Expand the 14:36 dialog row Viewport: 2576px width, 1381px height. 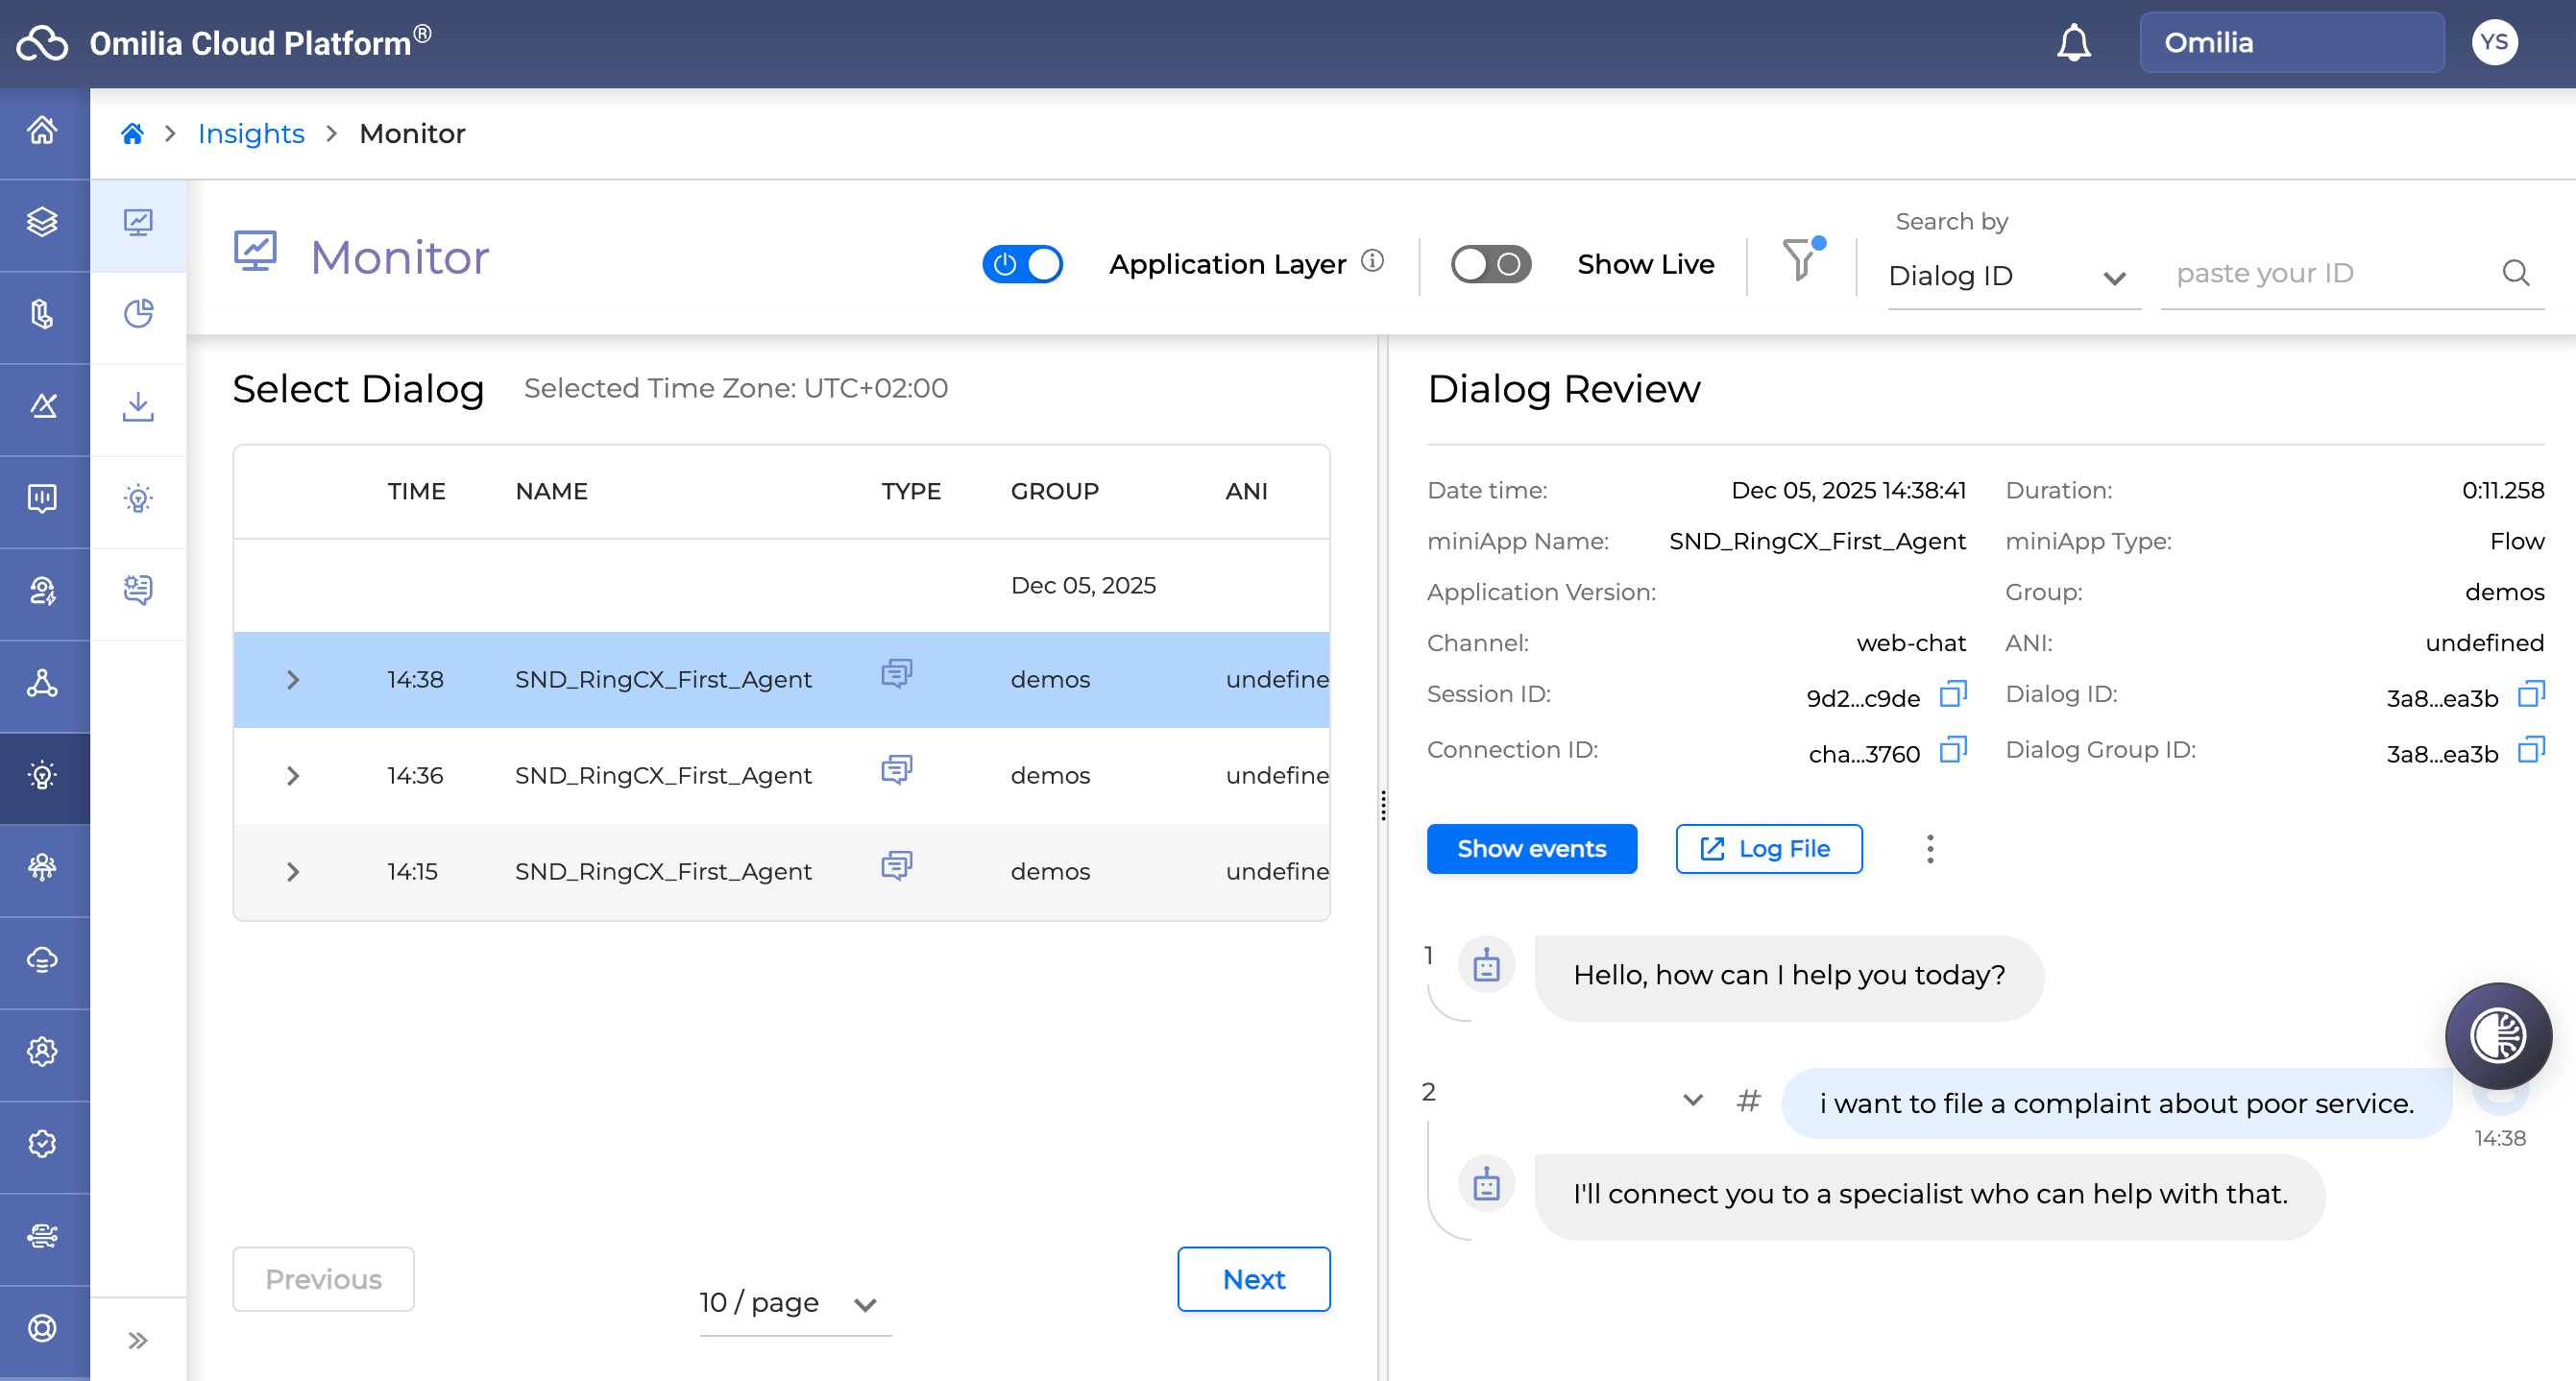click(293, 776)
